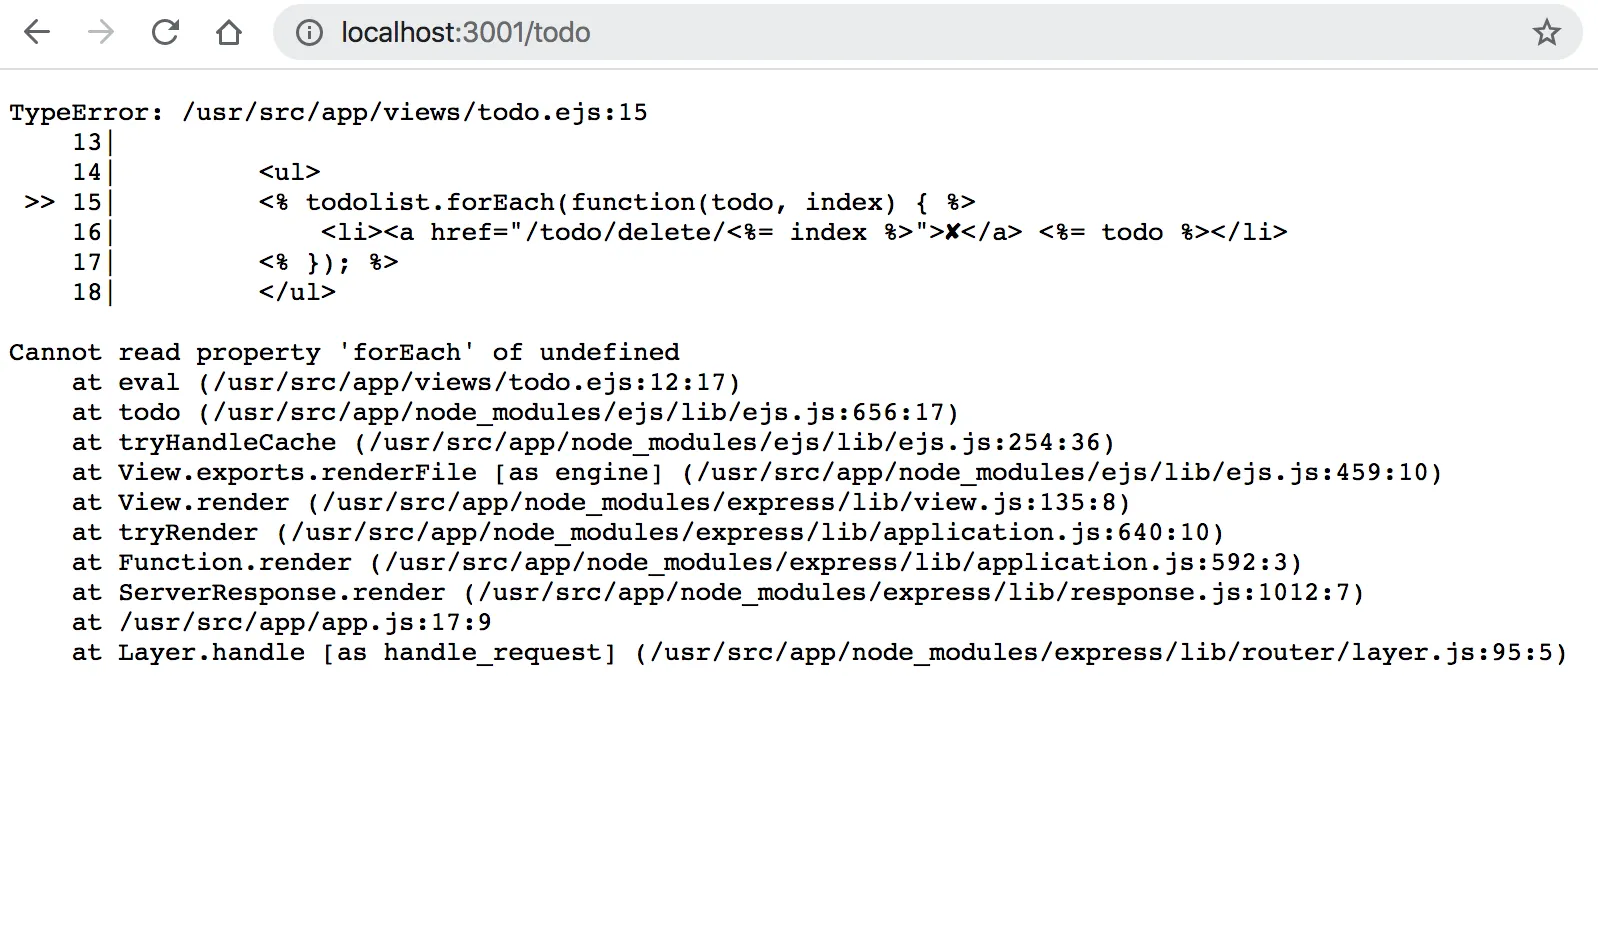Click the opening <ul> tag on line 14

pyautogui.click(x=290, y=172)
